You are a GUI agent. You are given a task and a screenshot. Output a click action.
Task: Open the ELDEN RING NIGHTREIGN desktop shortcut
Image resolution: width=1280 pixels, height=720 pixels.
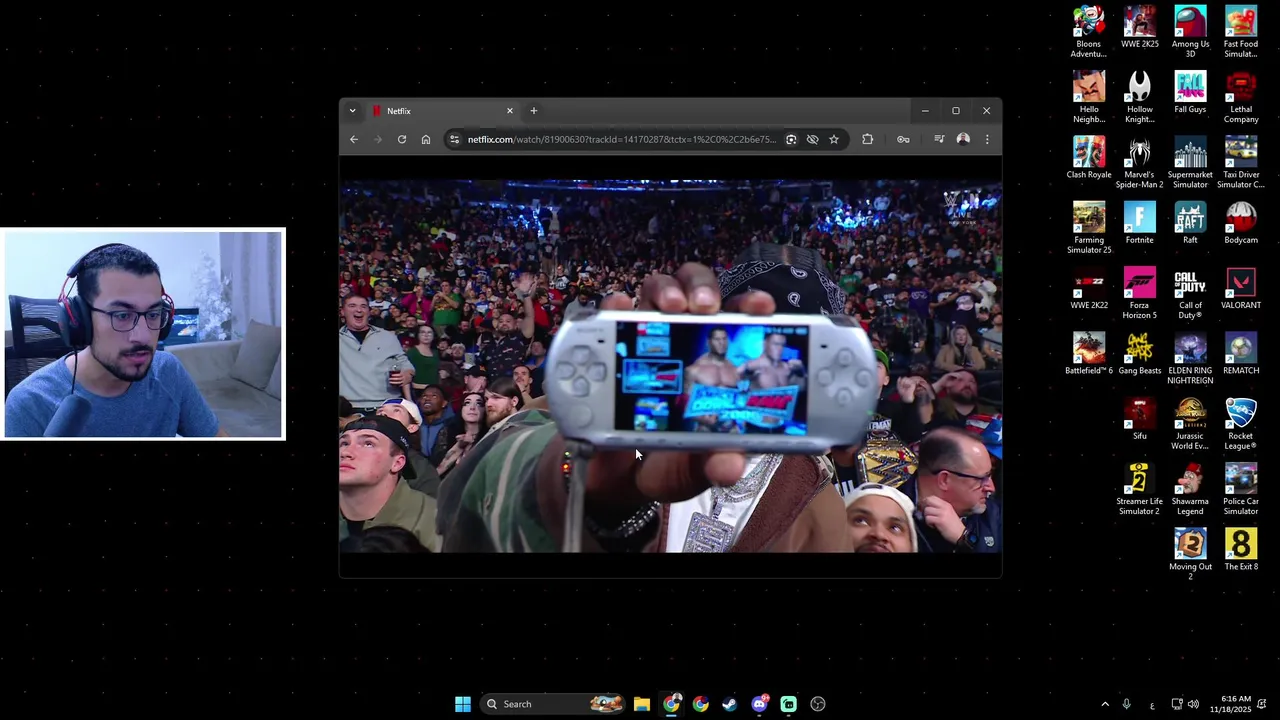(1190, 359)
